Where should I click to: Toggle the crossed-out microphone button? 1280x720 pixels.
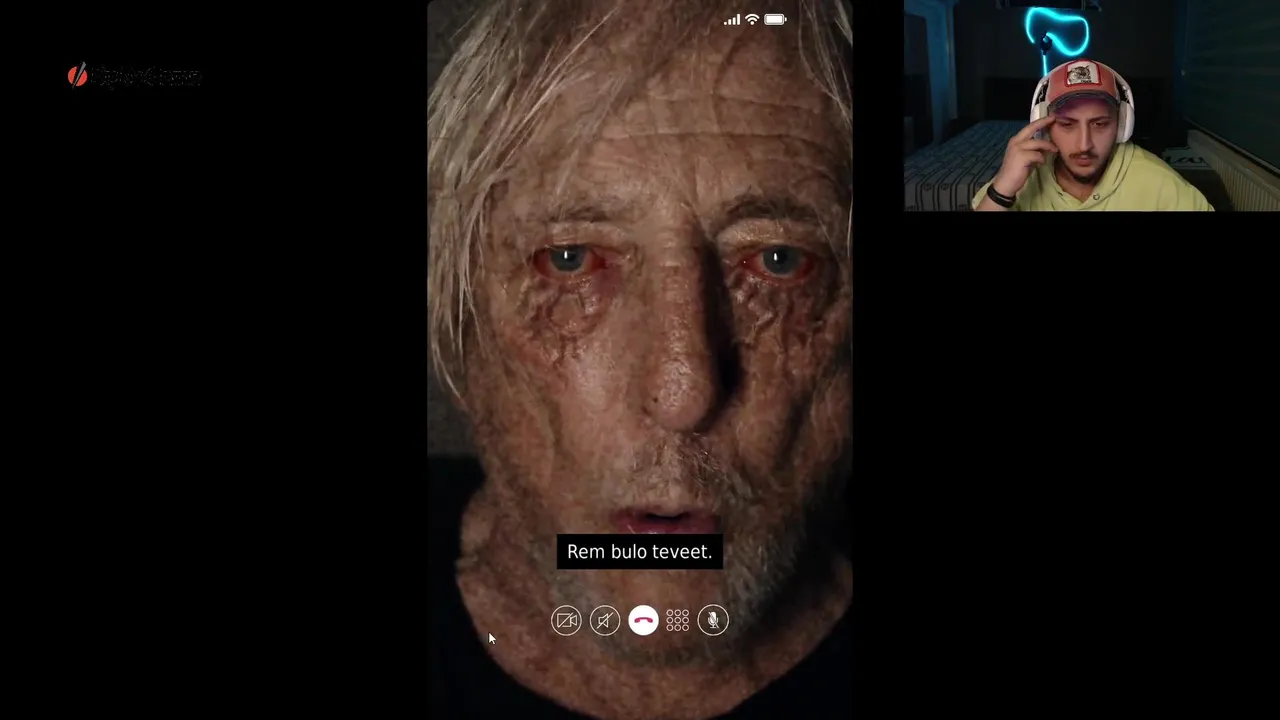pos(713,621)
